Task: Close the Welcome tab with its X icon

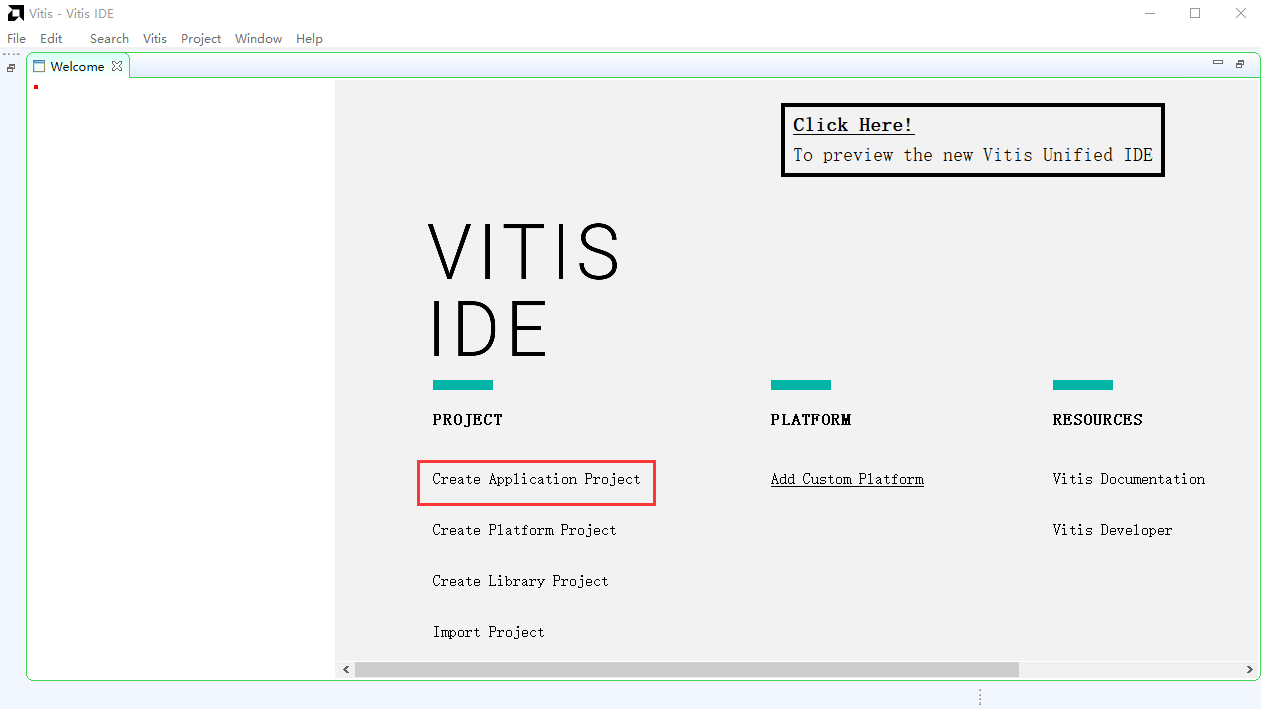Action: pyautogui.click(x=117, y=66)
